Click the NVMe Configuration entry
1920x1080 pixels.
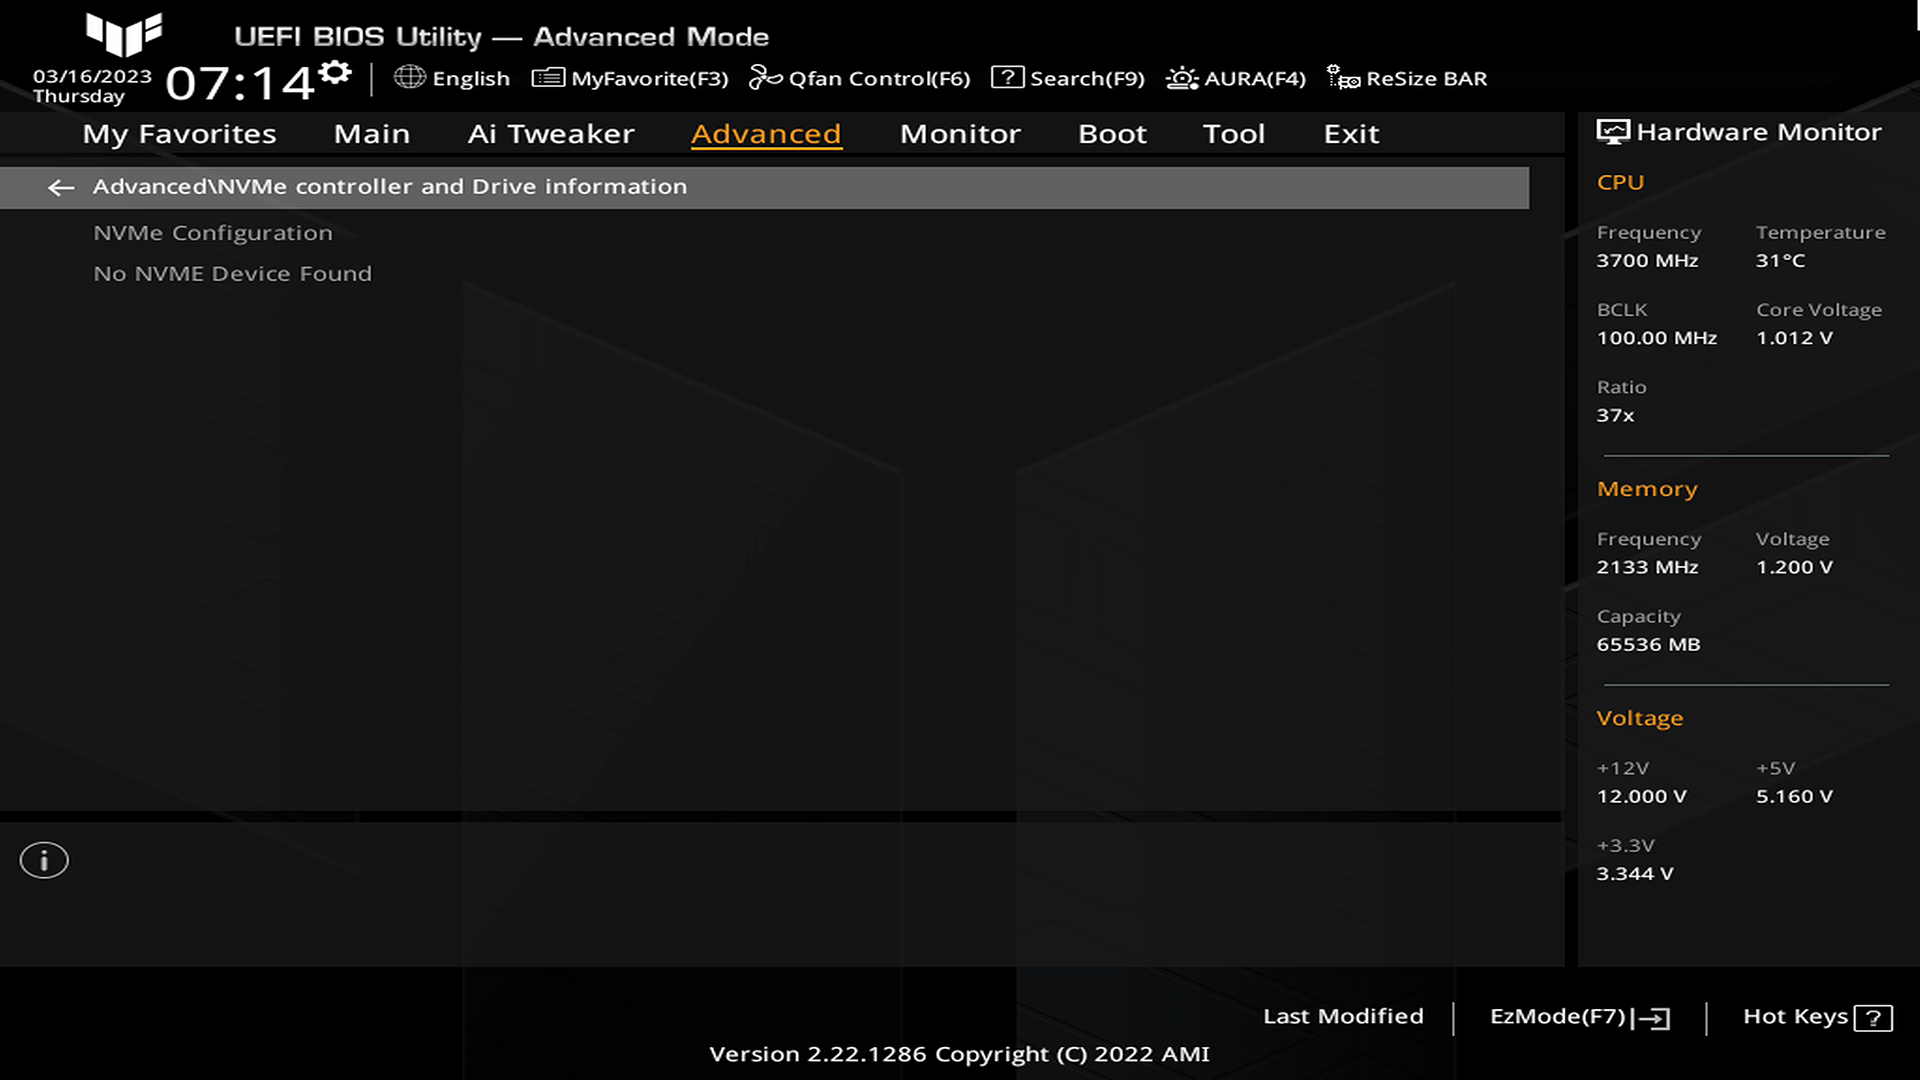pyautogui.click(x=213, y=233)
